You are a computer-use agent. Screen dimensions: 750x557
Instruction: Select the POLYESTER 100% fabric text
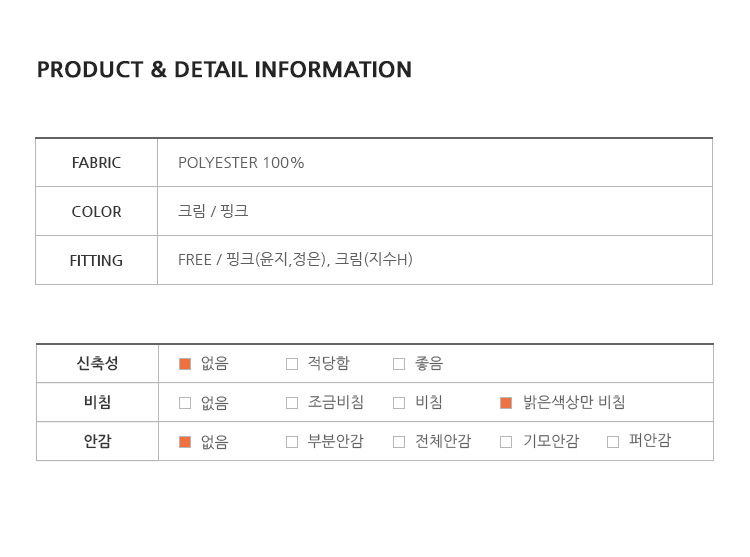241,163
